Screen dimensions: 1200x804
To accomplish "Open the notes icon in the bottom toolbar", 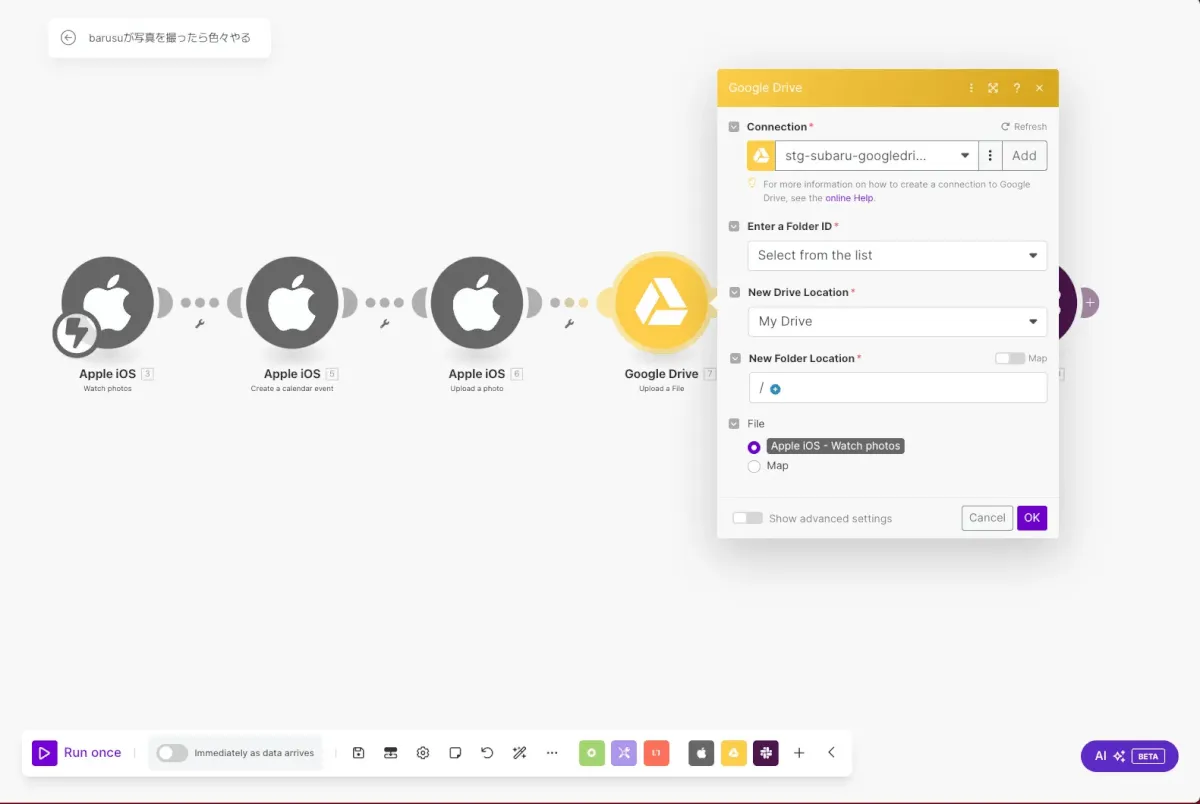I will point(455,753).
